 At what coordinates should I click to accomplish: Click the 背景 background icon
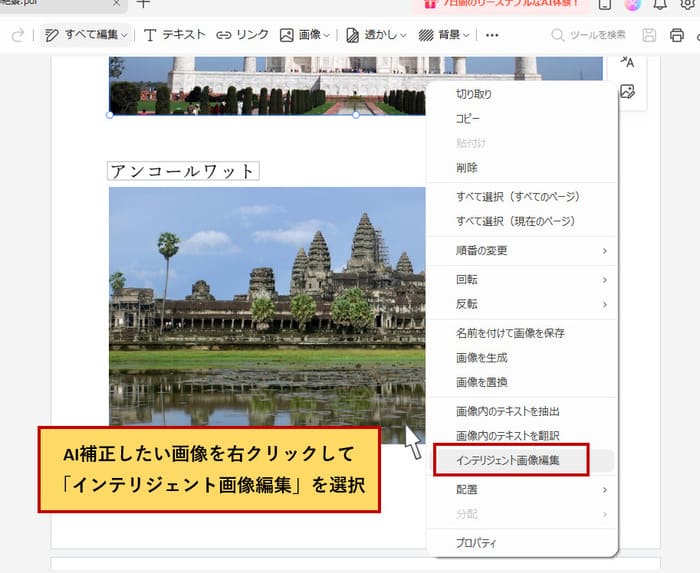[426, 35]
